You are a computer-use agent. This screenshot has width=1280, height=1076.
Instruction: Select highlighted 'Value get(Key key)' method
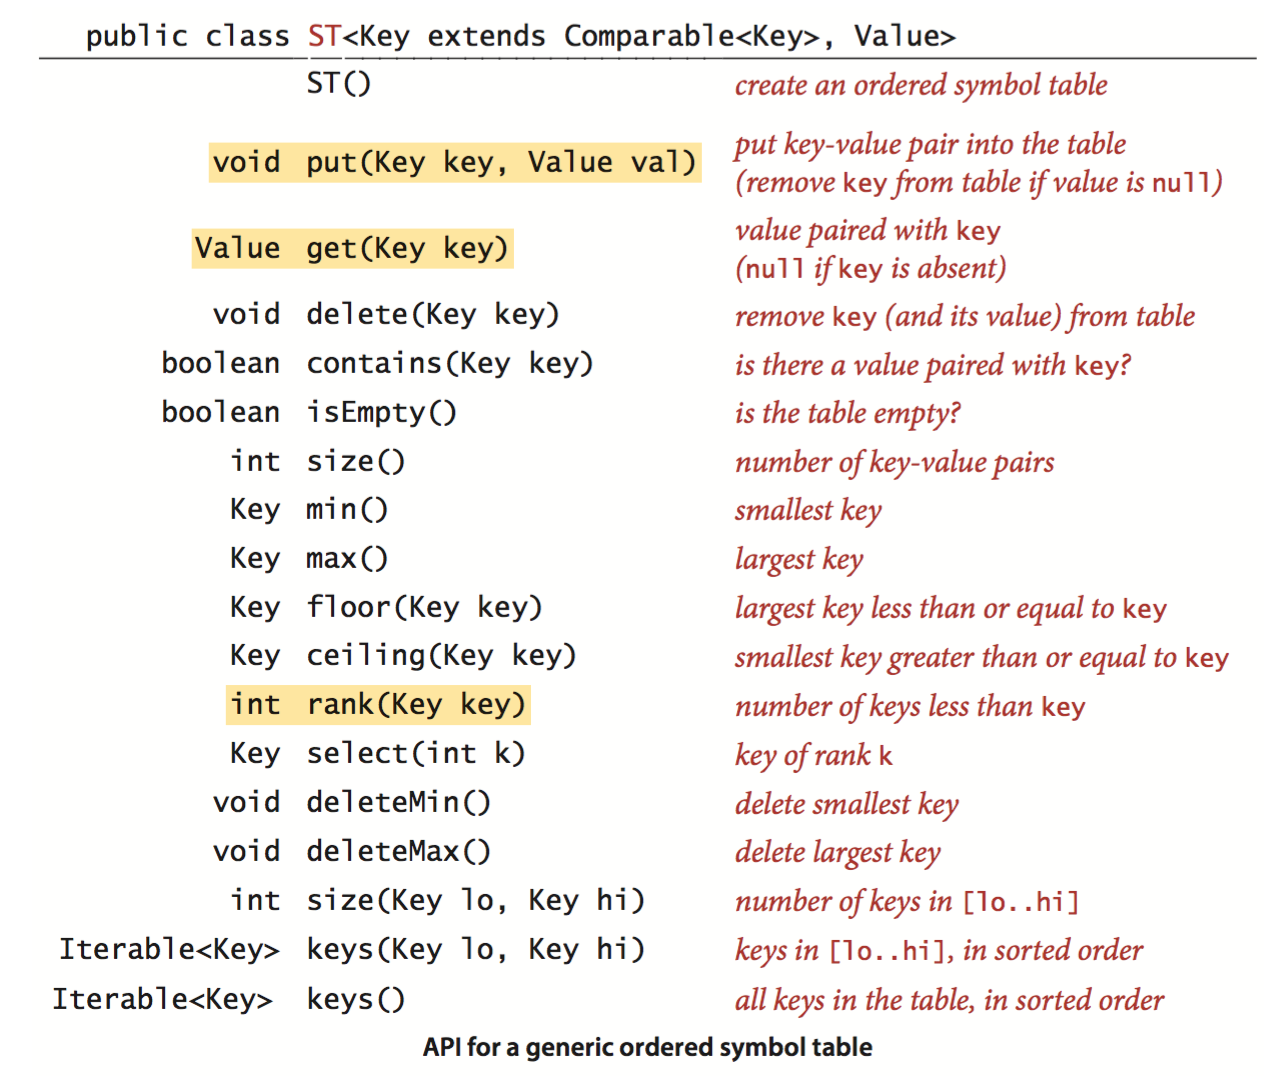352,248
